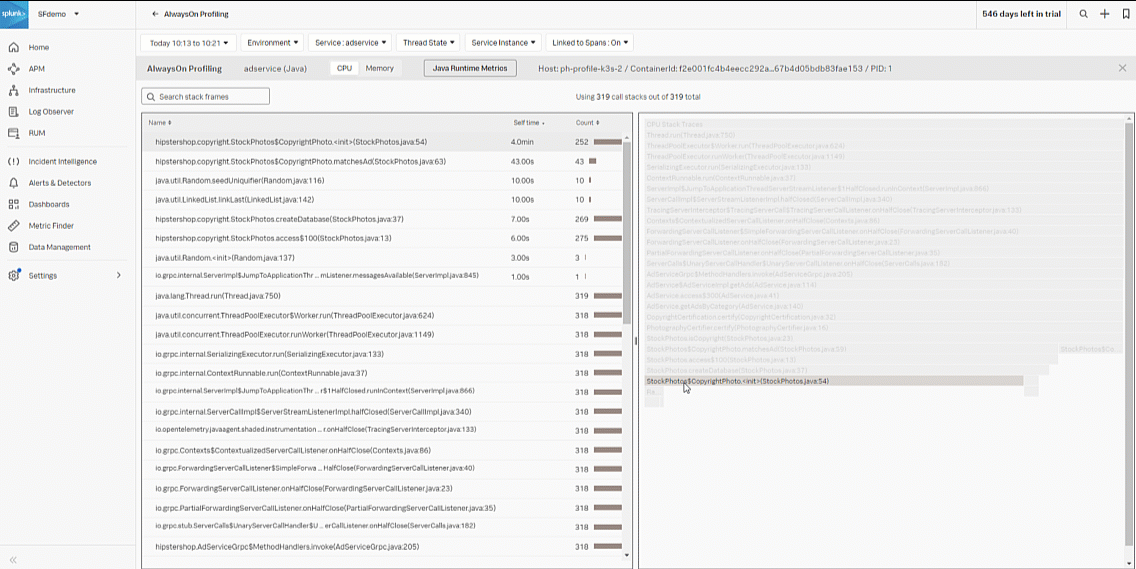1136x569 pixels.
Task: Click the plus icon in top bar
Action: coord(1105,14)
